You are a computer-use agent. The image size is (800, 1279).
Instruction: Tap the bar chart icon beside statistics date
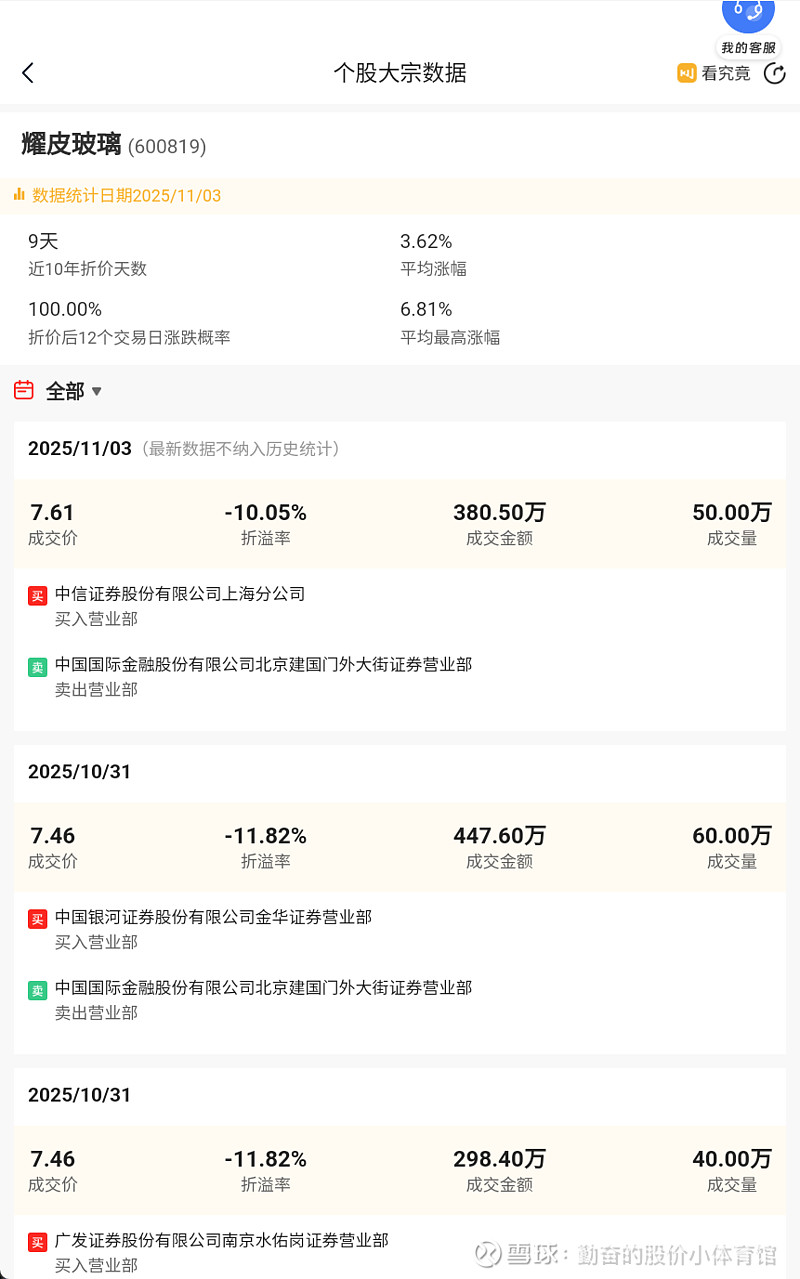click(x=19, y=195)
